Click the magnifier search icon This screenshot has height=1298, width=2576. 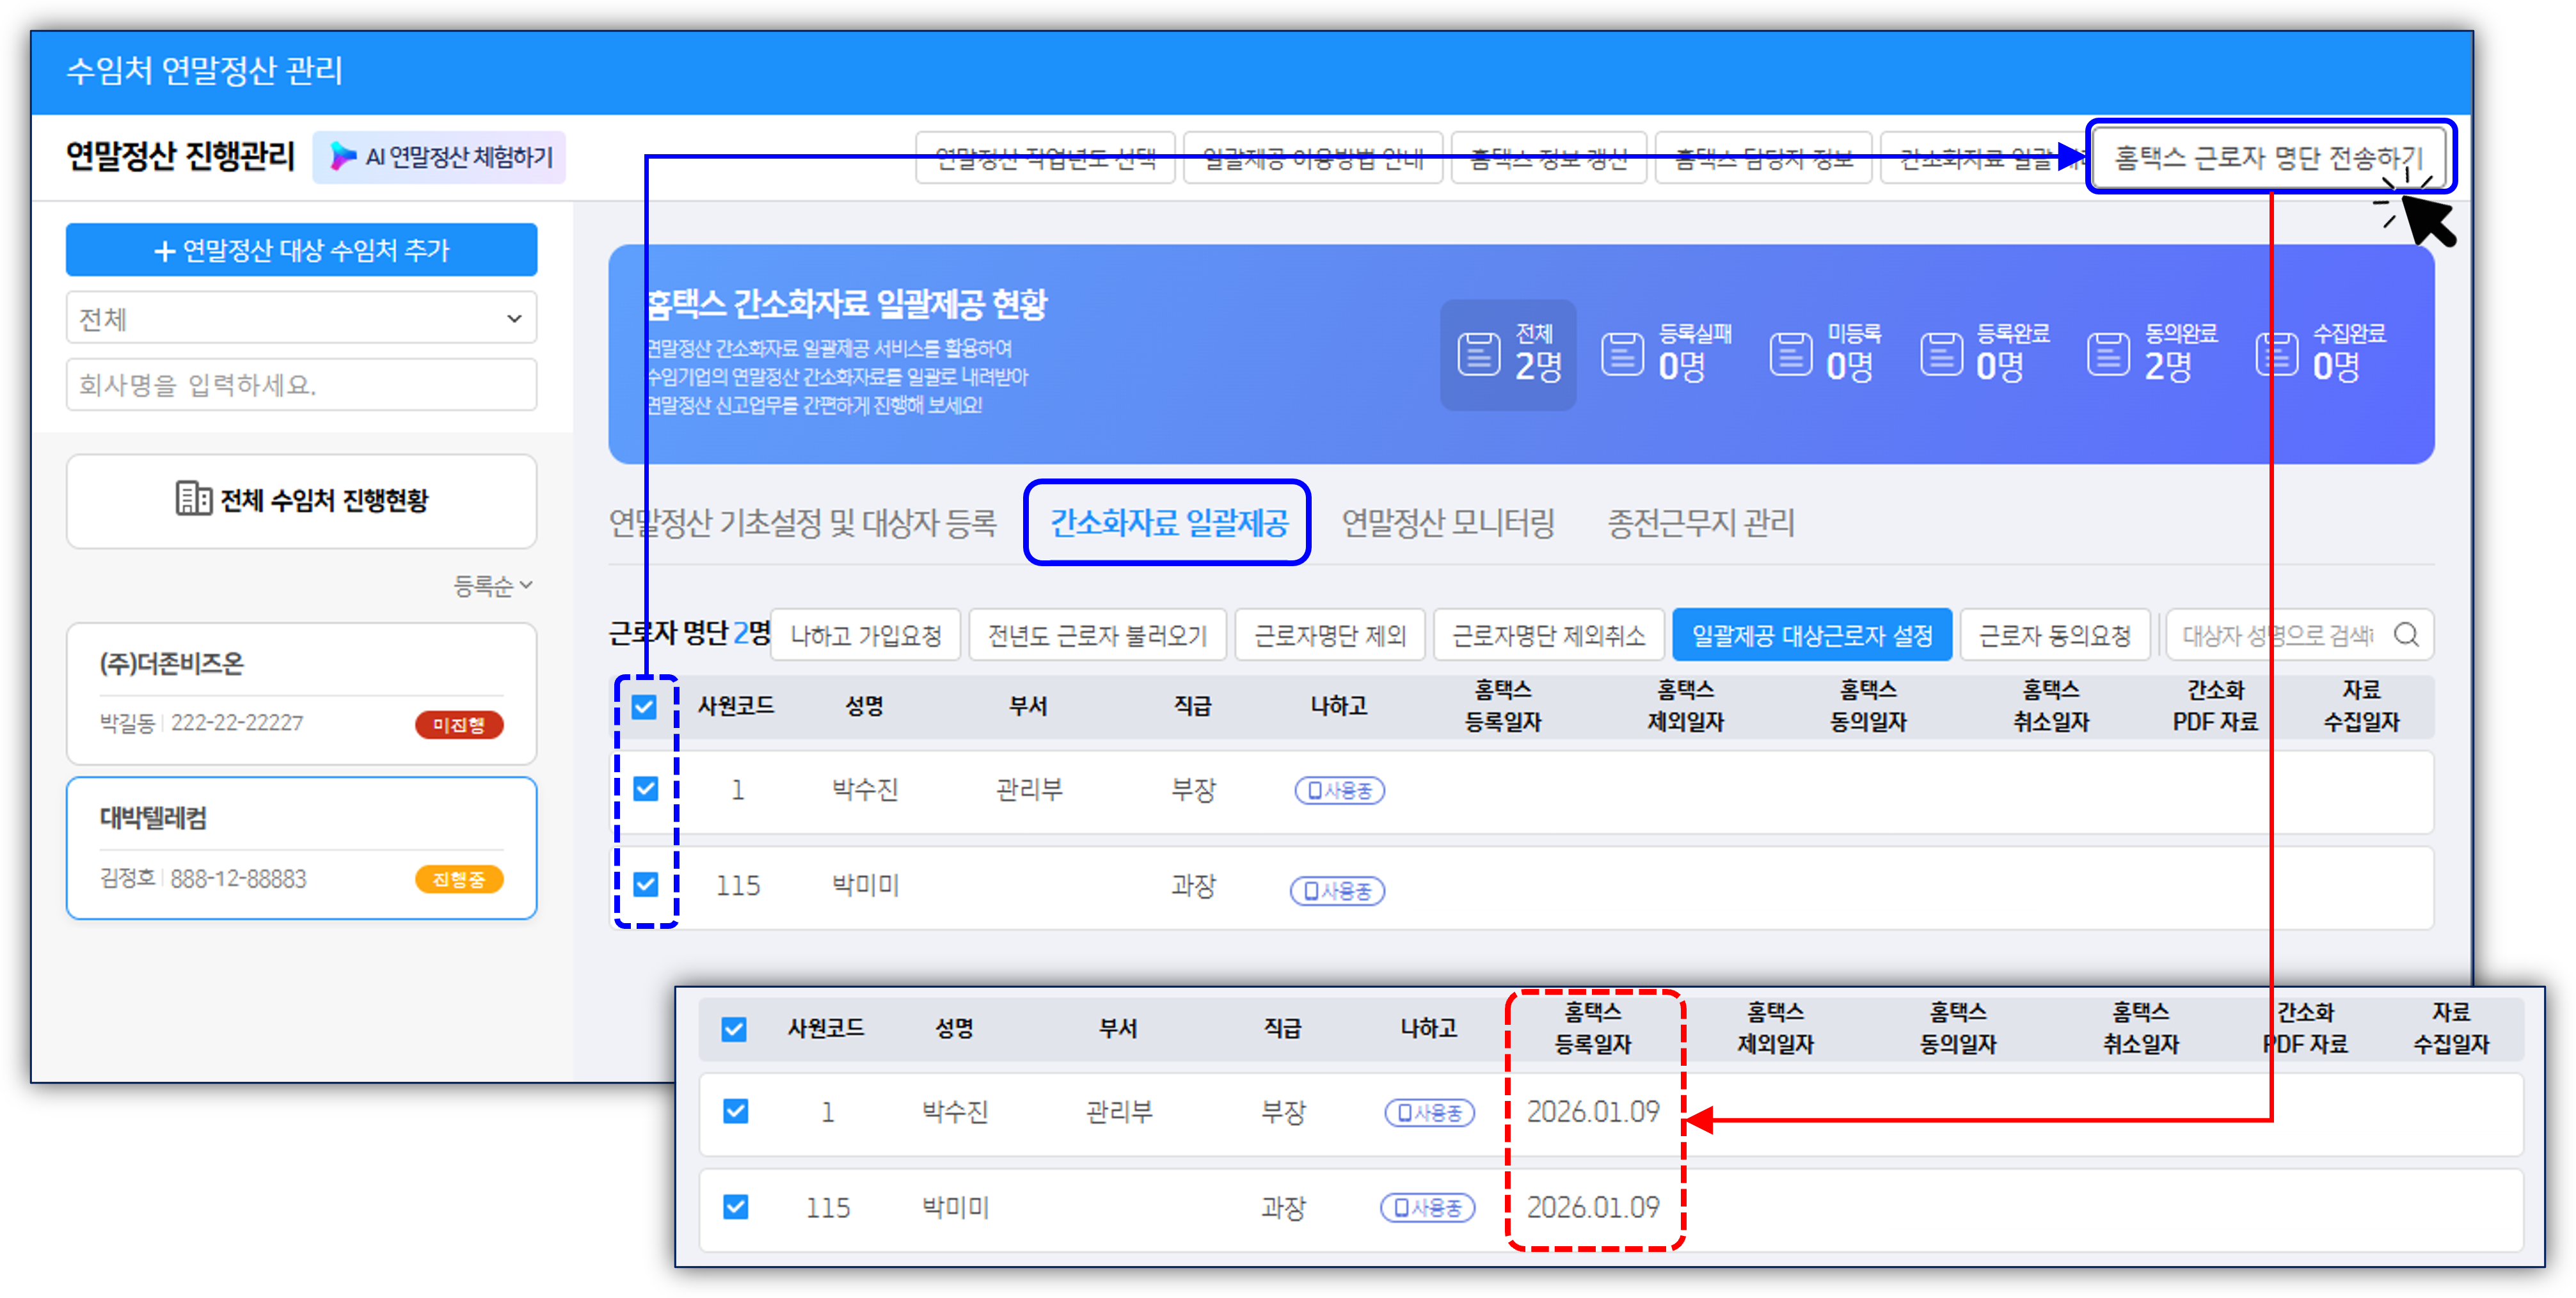(x=2407, y=635)
